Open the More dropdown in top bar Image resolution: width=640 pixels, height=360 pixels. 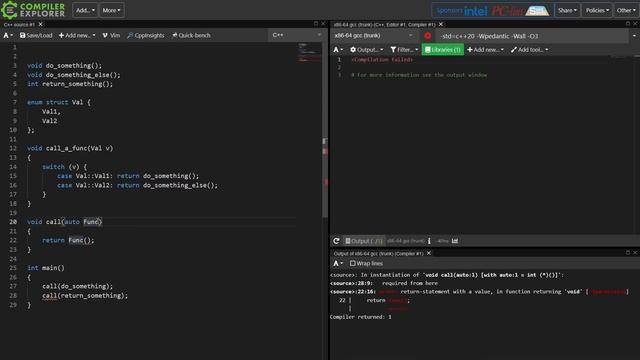point(111,10)
